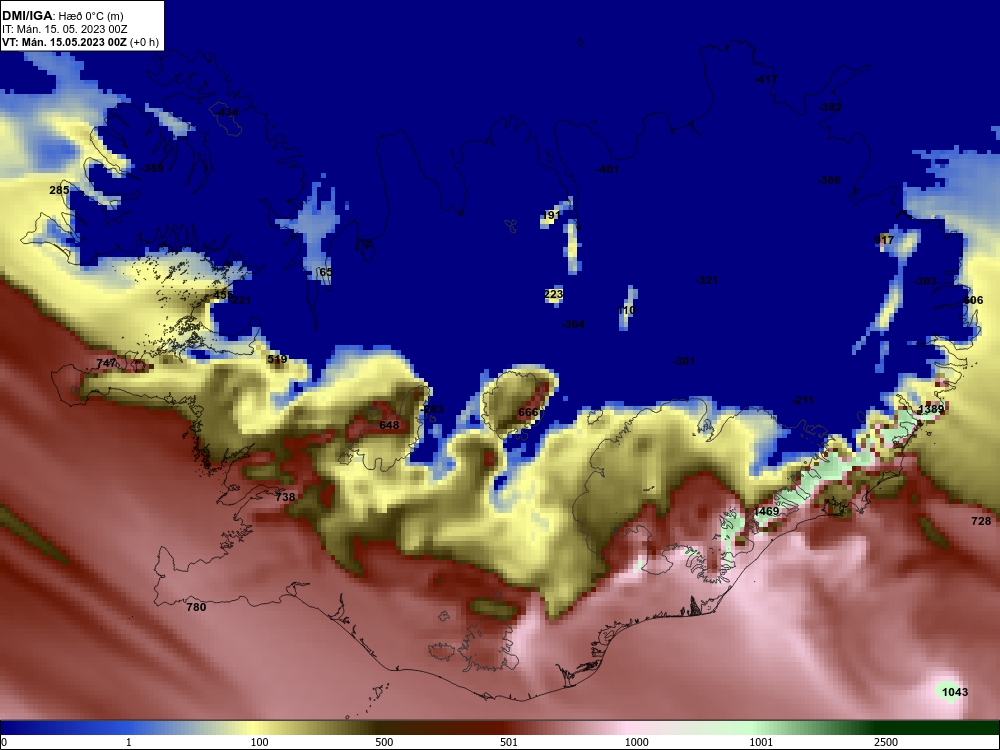Click the '747' value on the map

click(x=106, y=363)
